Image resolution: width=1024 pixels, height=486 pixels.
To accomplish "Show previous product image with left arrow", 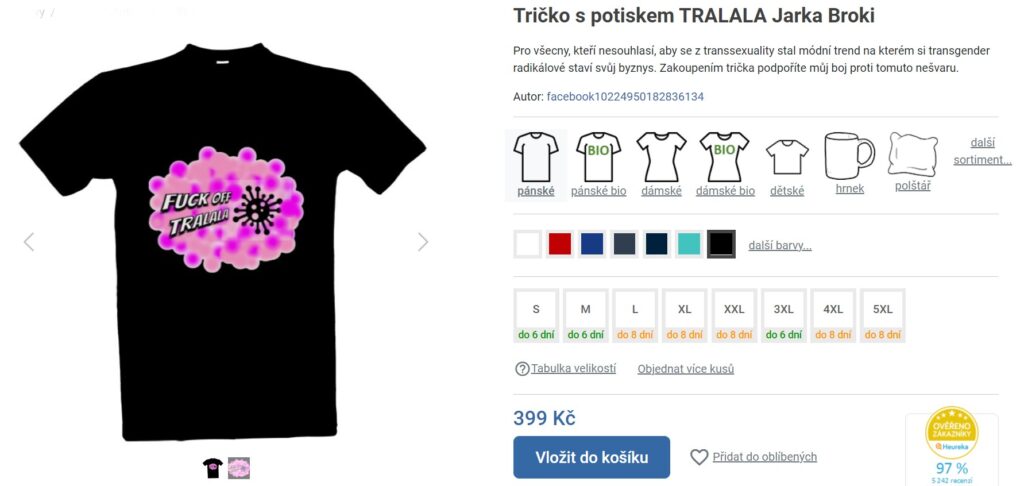I will [29, 242].
